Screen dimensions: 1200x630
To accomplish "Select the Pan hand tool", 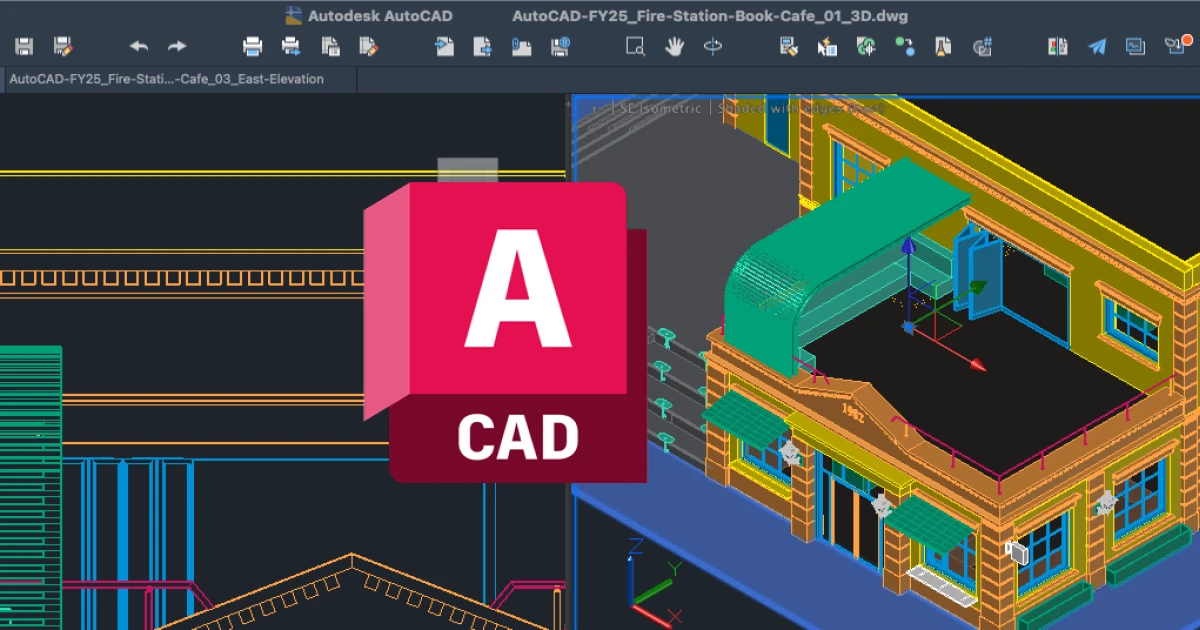I will [675, 46].
